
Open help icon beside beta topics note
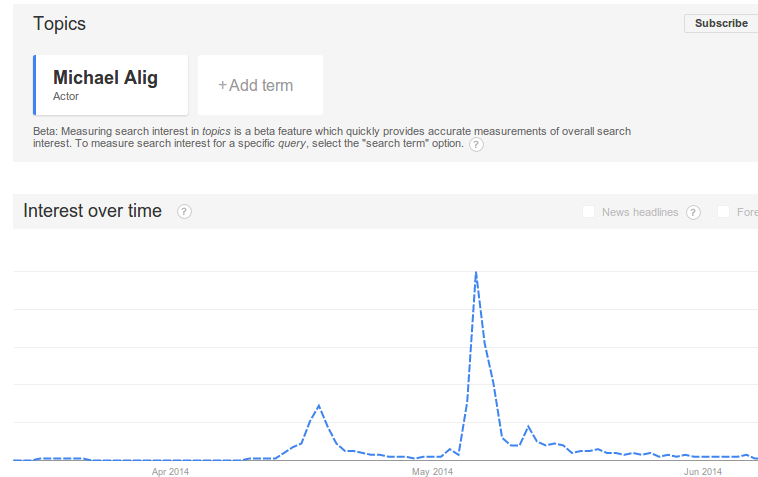click(476, 145)
